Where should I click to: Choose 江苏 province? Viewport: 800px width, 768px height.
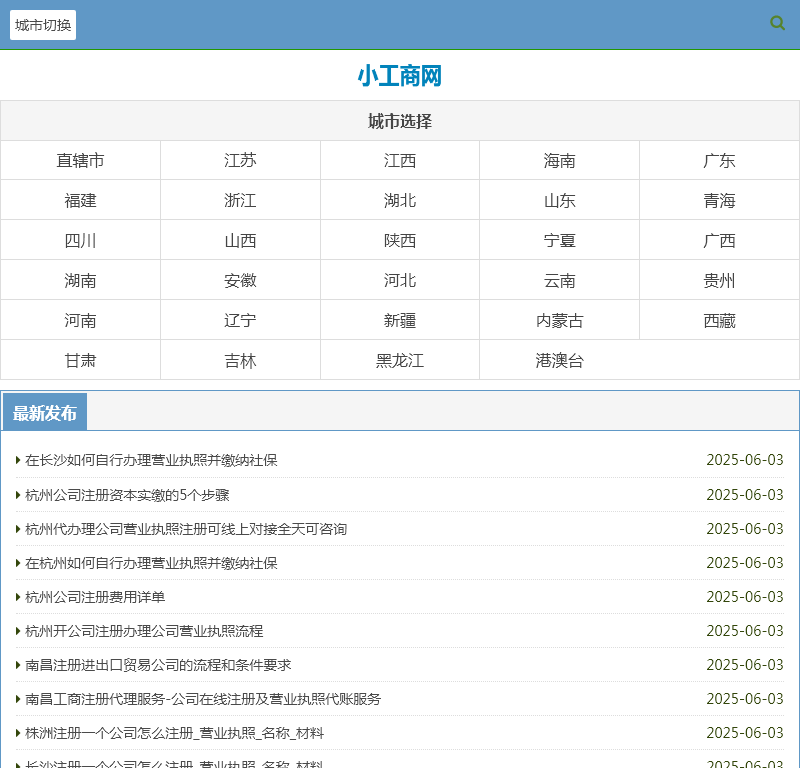click(240, 161)
